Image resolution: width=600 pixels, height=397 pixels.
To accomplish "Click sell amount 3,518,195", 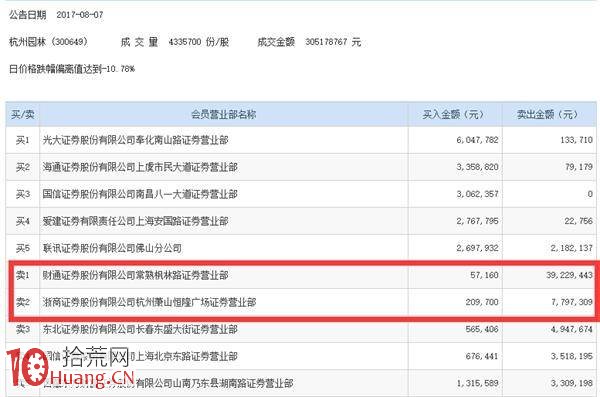I will 572,356.
